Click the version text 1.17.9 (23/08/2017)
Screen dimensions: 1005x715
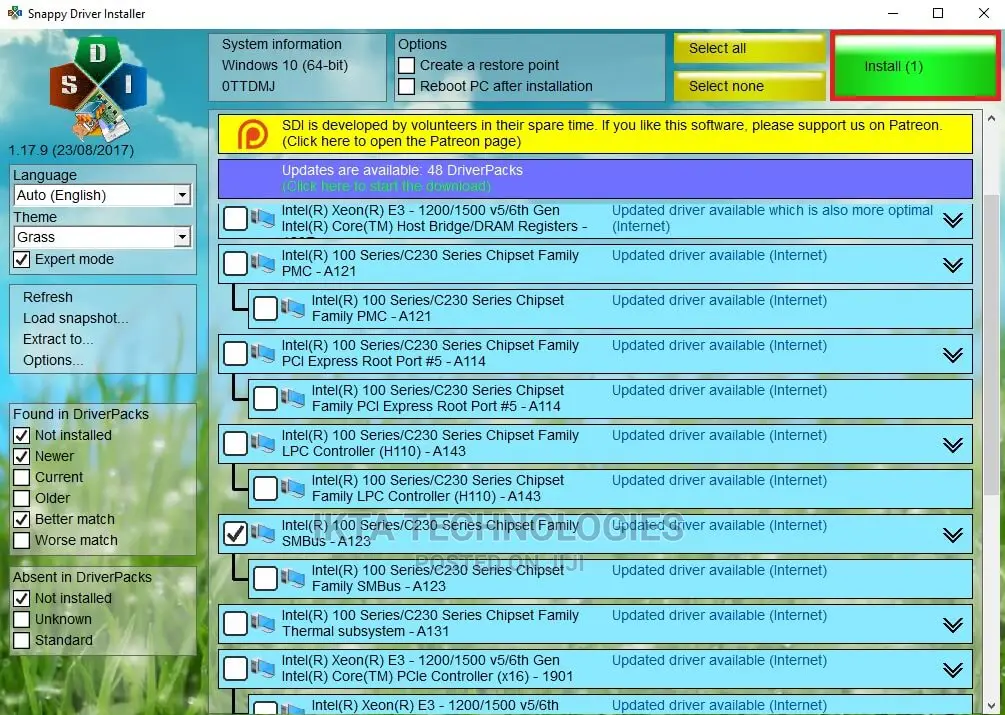click(x=71, y=151)
